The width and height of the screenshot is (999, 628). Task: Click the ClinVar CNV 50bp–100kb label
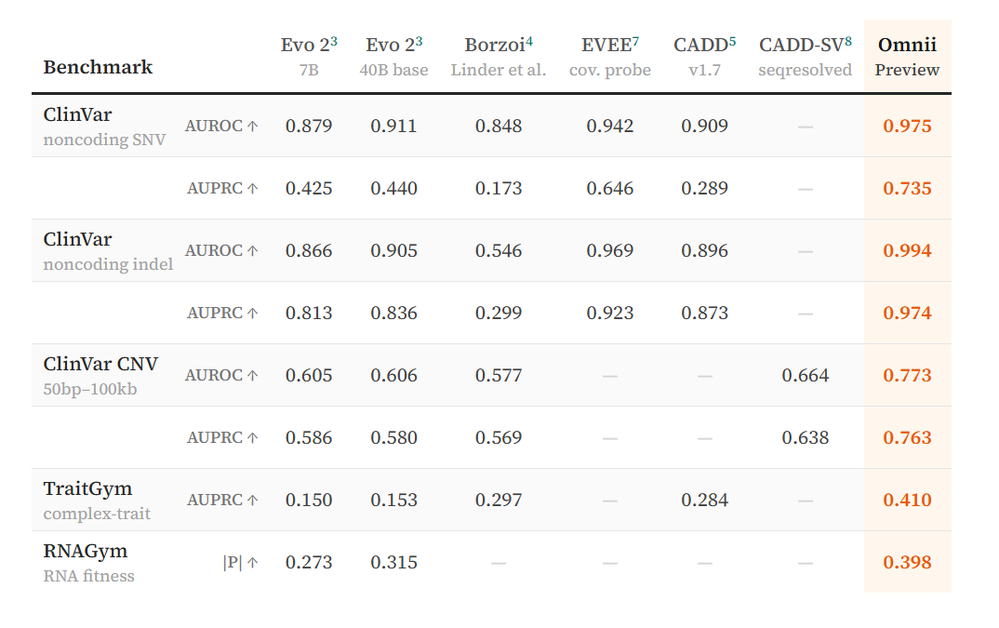[x=101, y=376]
